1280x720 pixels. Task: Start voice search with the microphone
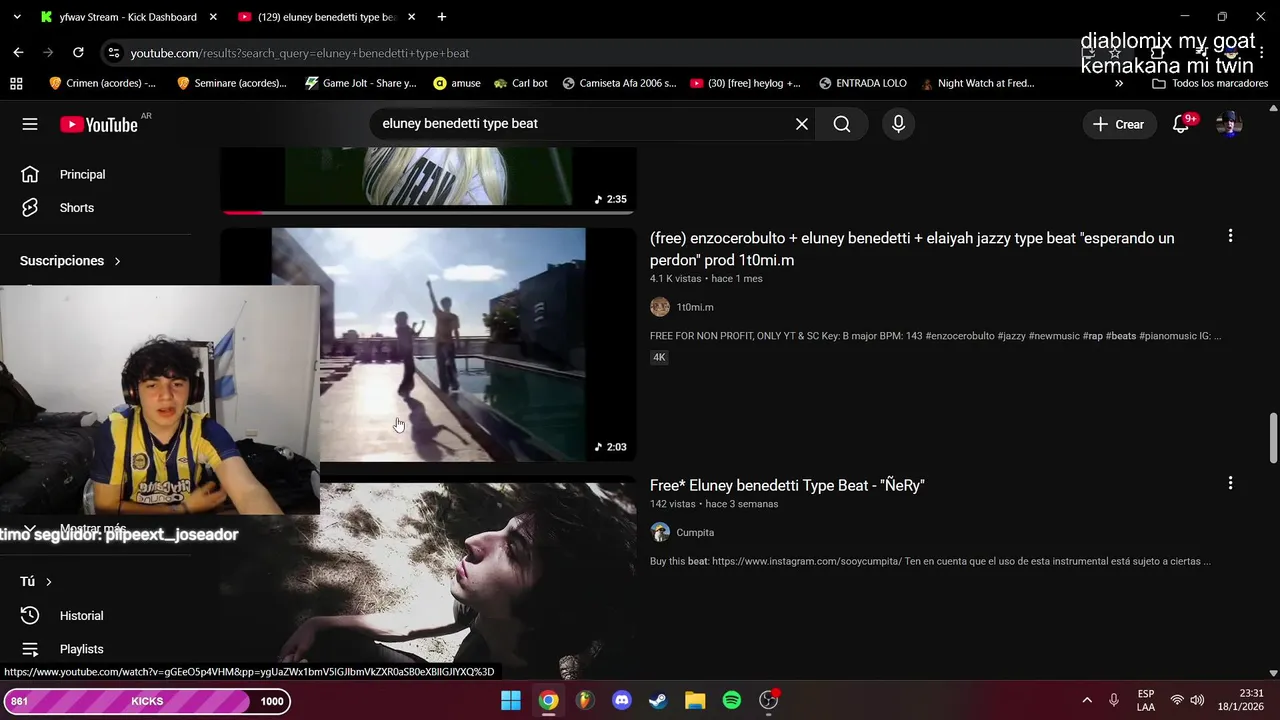[x=898, y=124]
